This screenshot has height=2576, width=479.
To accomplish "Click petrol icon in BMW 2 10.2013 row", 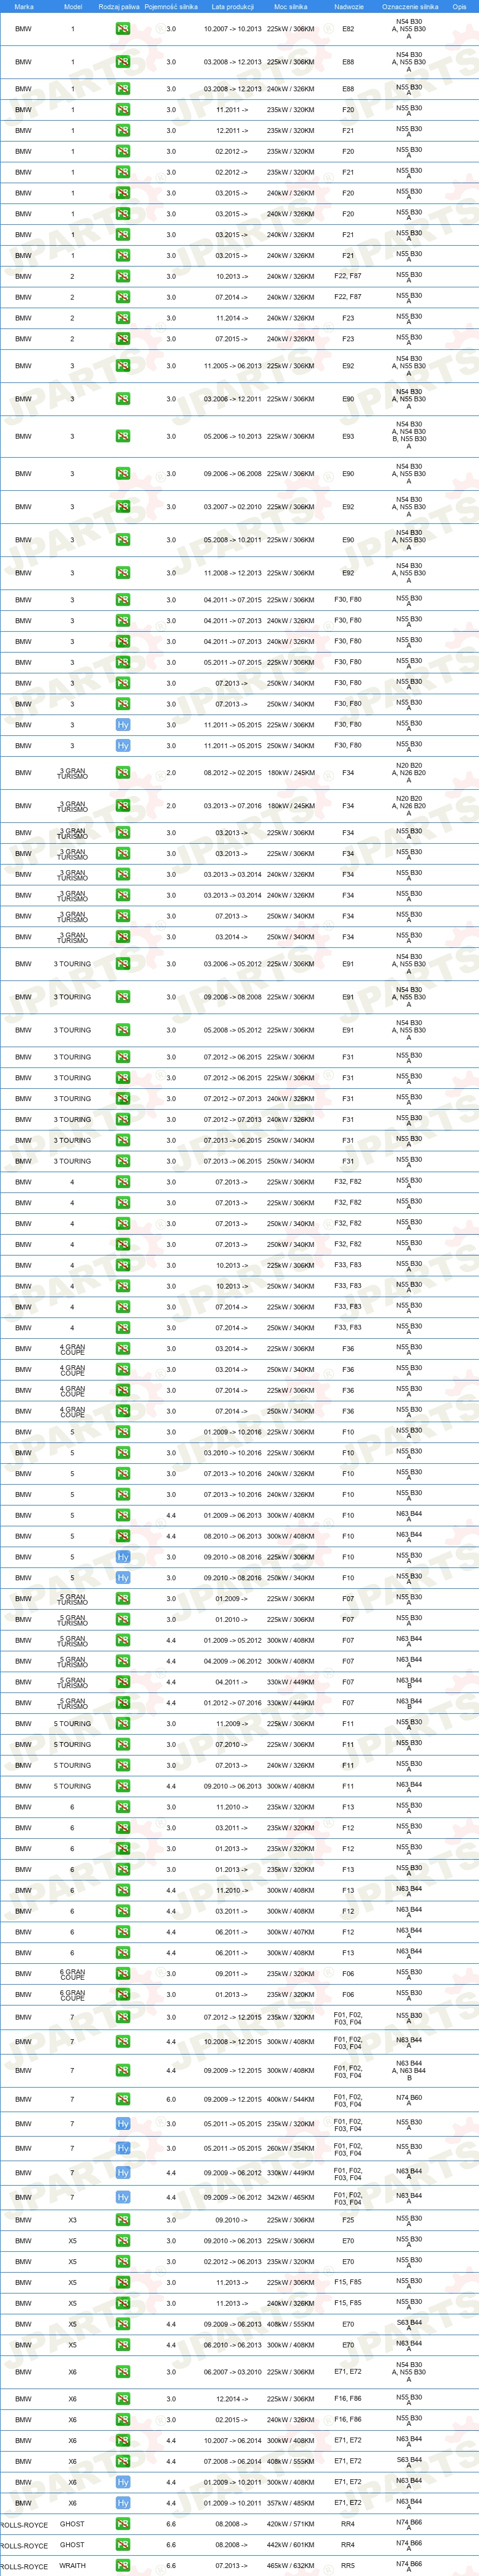I will coord(122,277).
